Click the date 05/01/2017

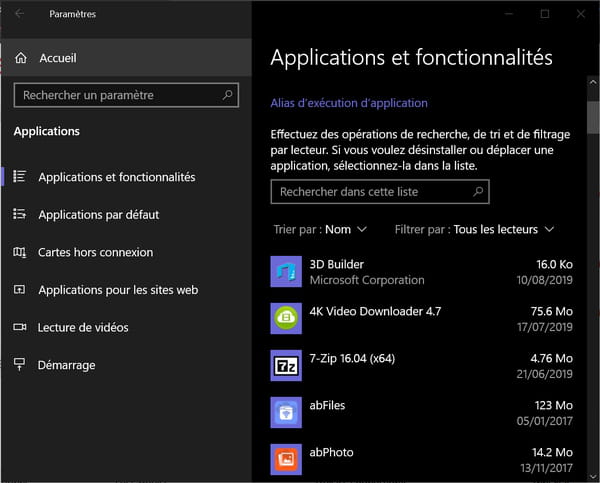click(545, 421)
